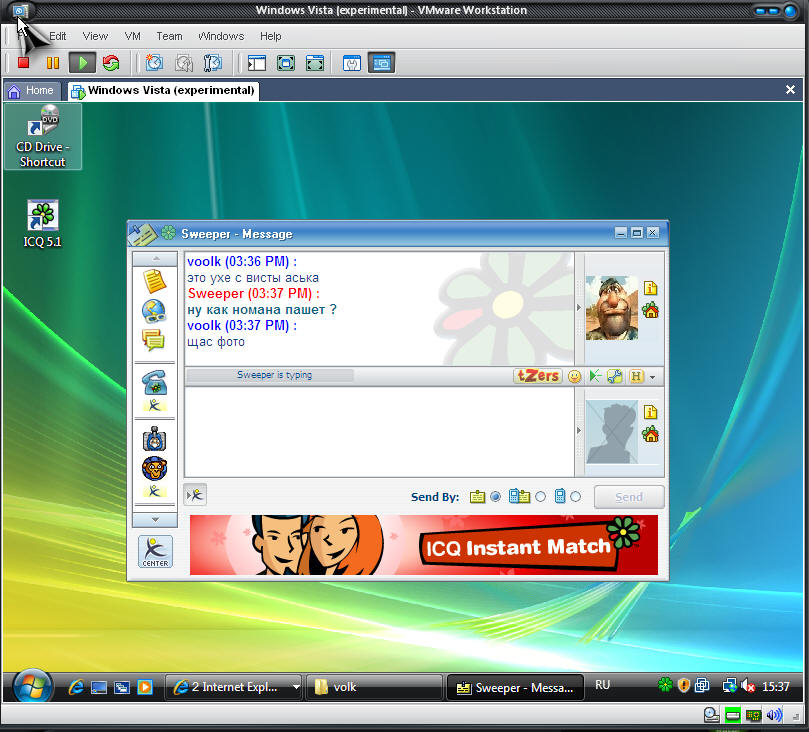Click the ICQ Instant Match banner
809x732 pixels.
click(424, 545)
